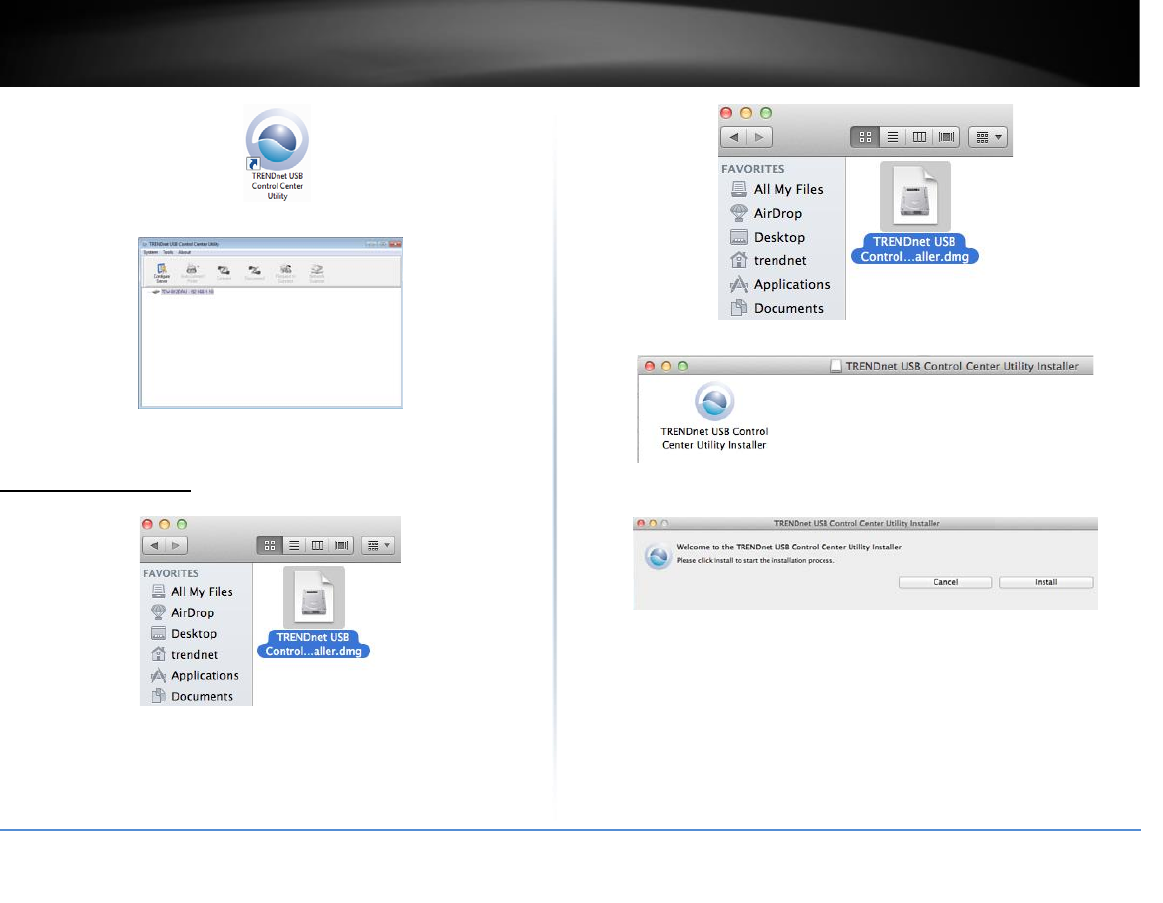This screenshot has height=903, width=1163.
Task: Select All My Files in the larger Finder sidebar
Action: coord(777,189)
